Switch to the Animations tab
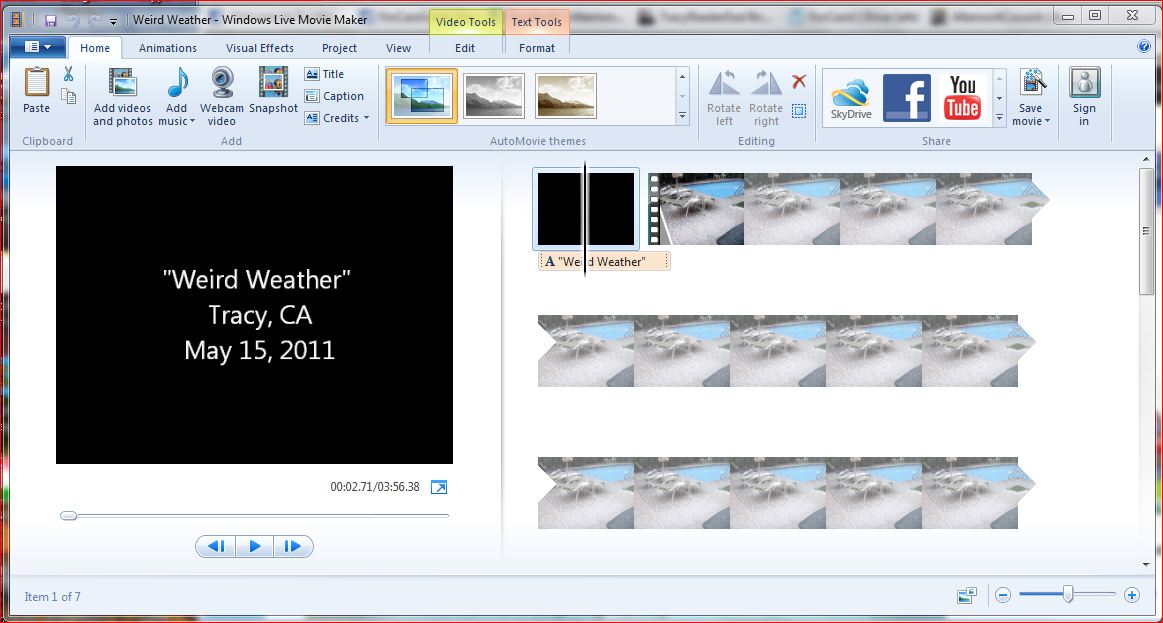 168,48
